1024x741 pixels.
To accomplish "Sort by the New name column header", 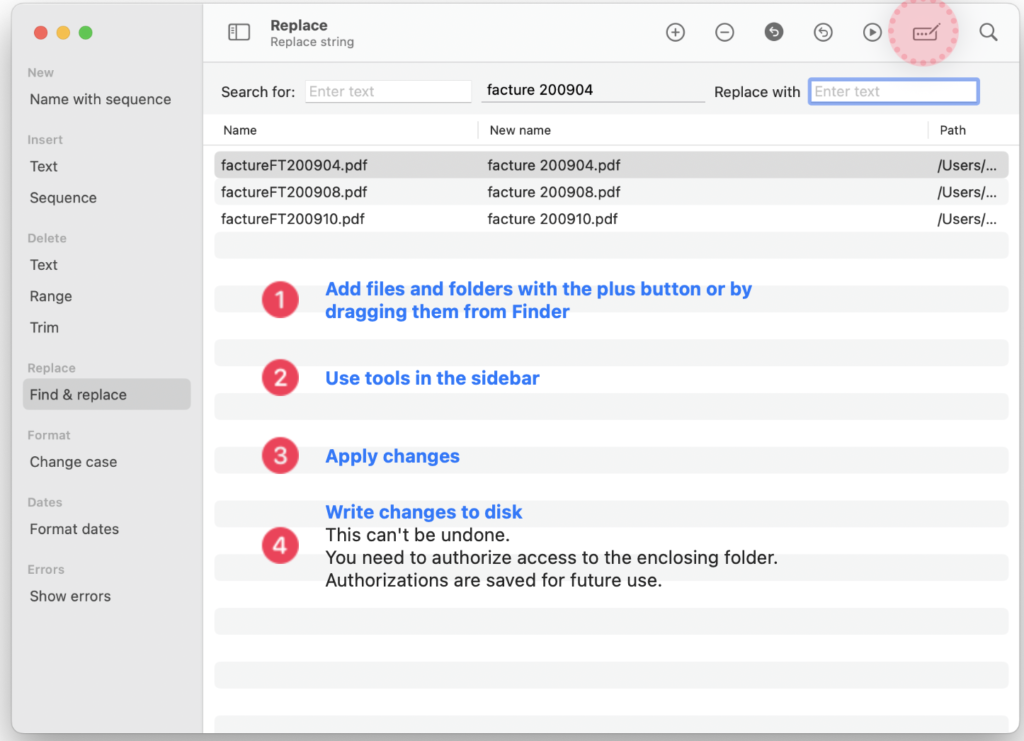I will coord(520,130).
